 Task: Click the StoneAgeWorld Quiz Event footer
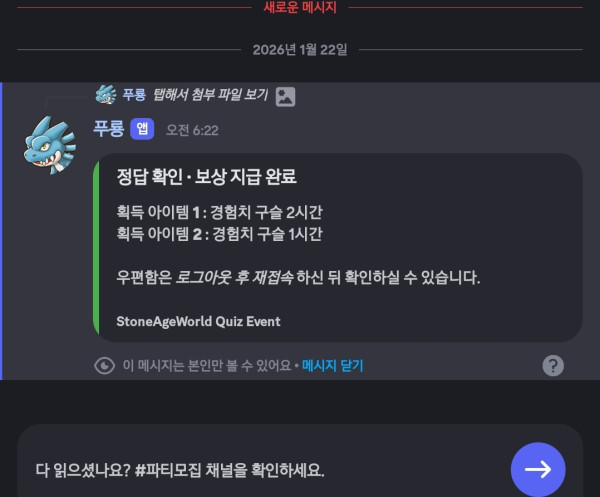click(x=198, y=321)
